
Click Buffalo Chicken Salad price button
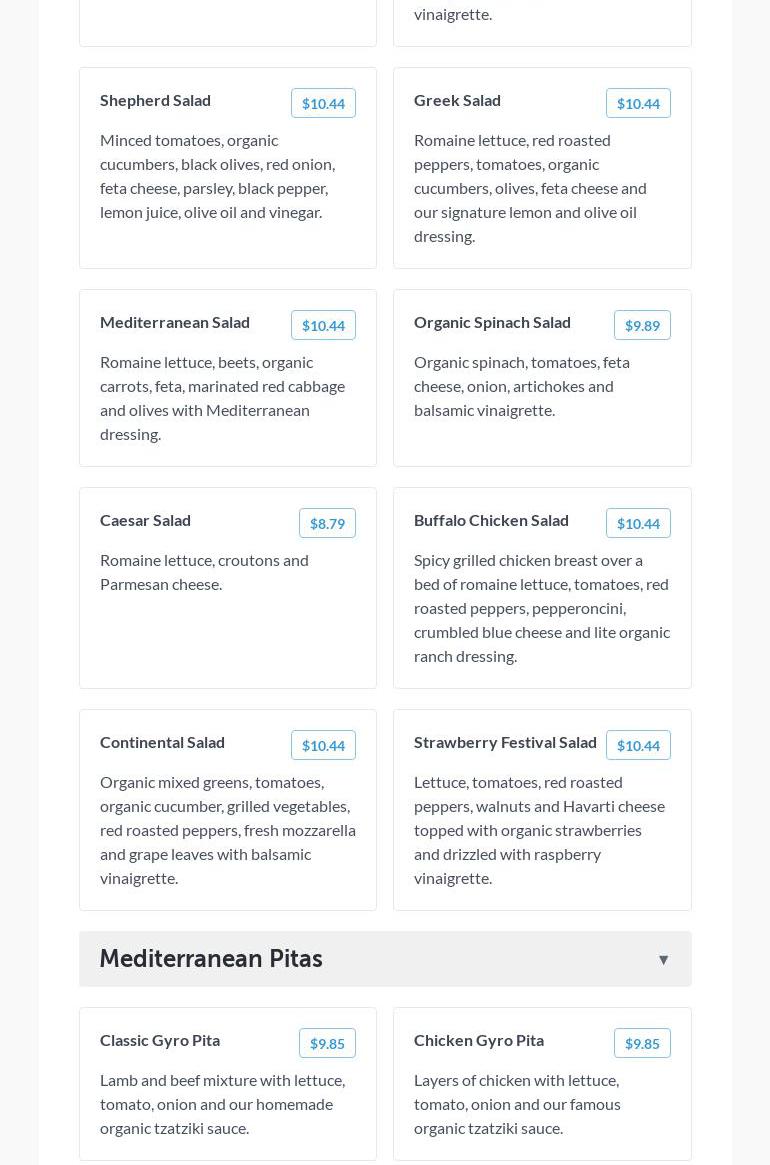click(638, 523)
